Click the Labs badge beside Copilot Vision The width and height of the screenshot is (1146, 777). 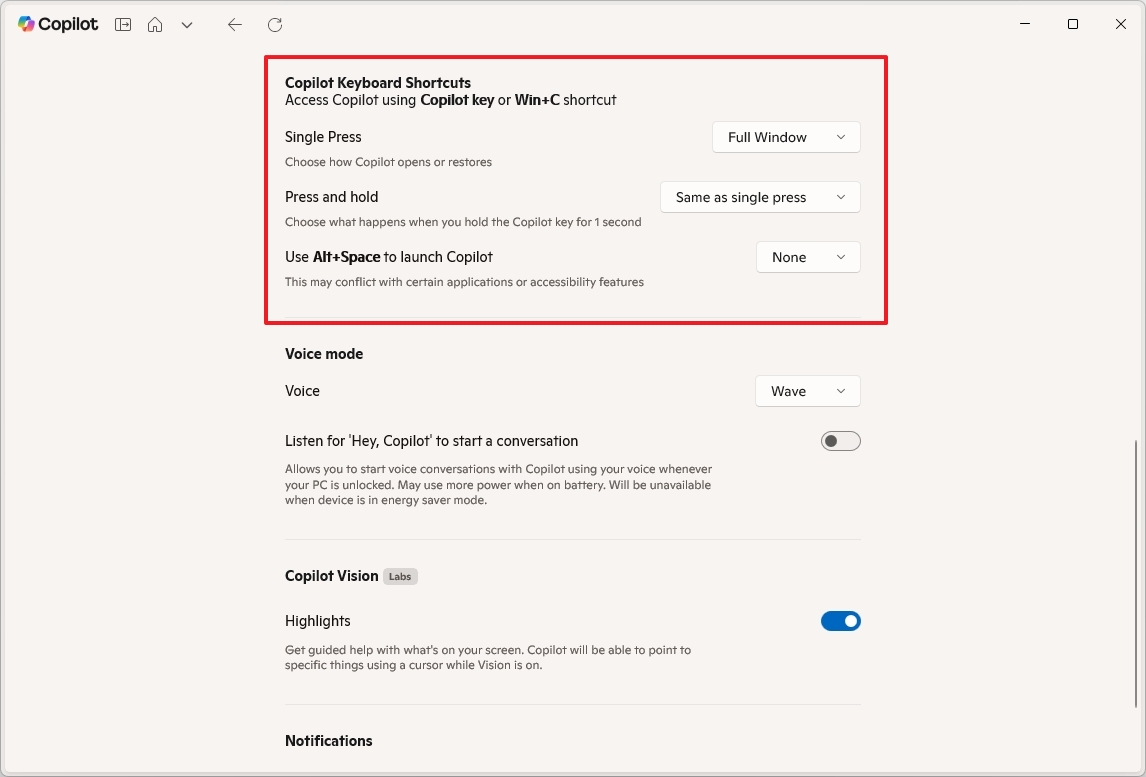[x=400, y=576]
